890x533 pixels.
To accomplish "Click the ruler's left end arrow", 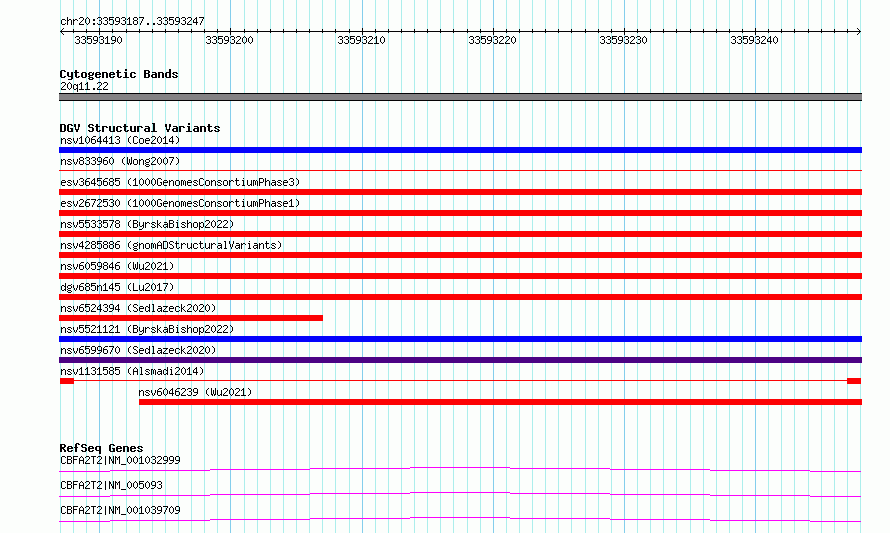I will 62,32.
